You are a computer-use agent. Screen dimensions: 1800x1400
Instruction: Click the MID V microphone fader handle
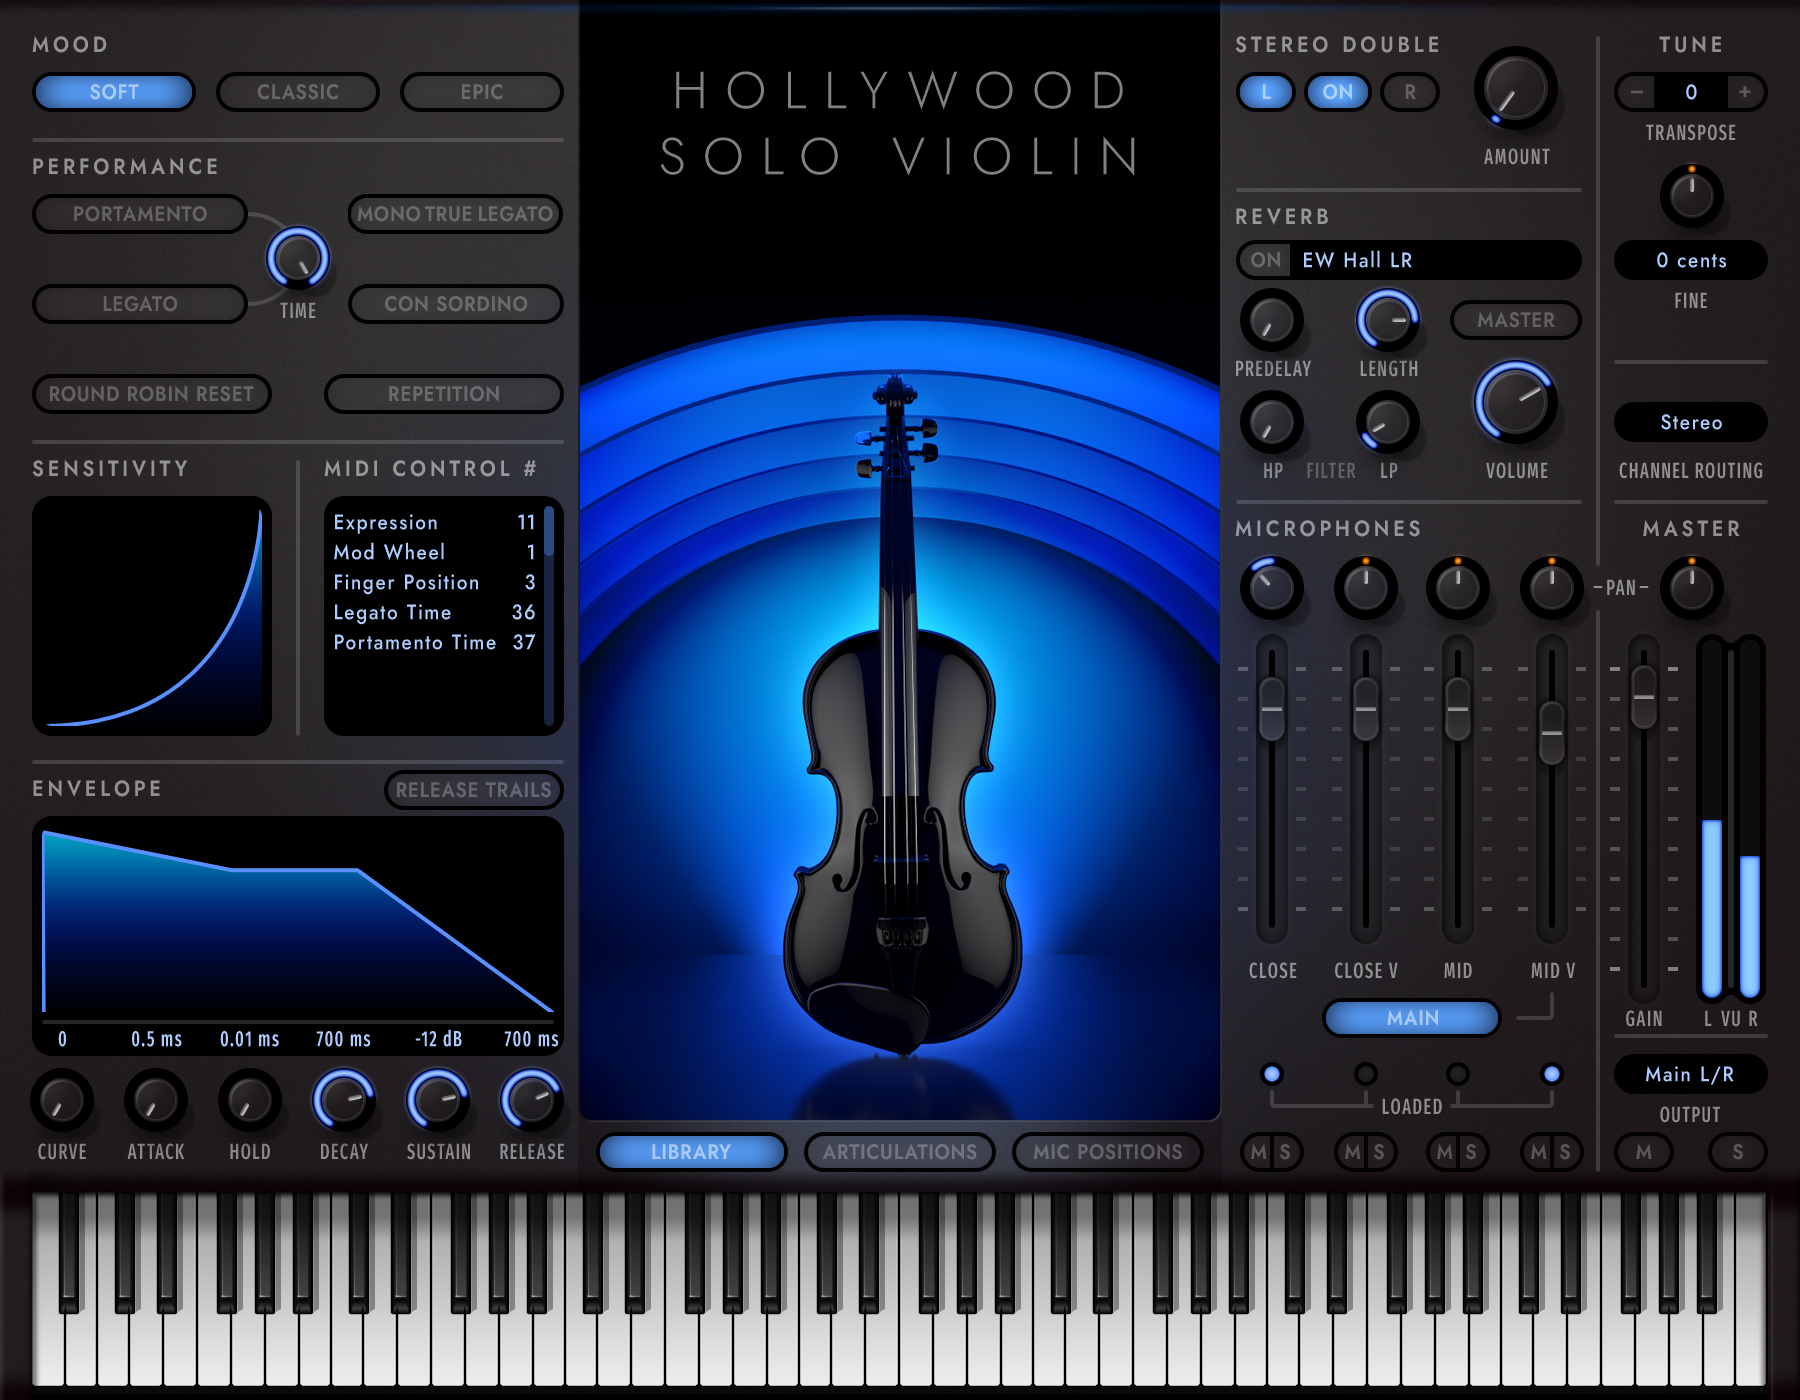1552,733
